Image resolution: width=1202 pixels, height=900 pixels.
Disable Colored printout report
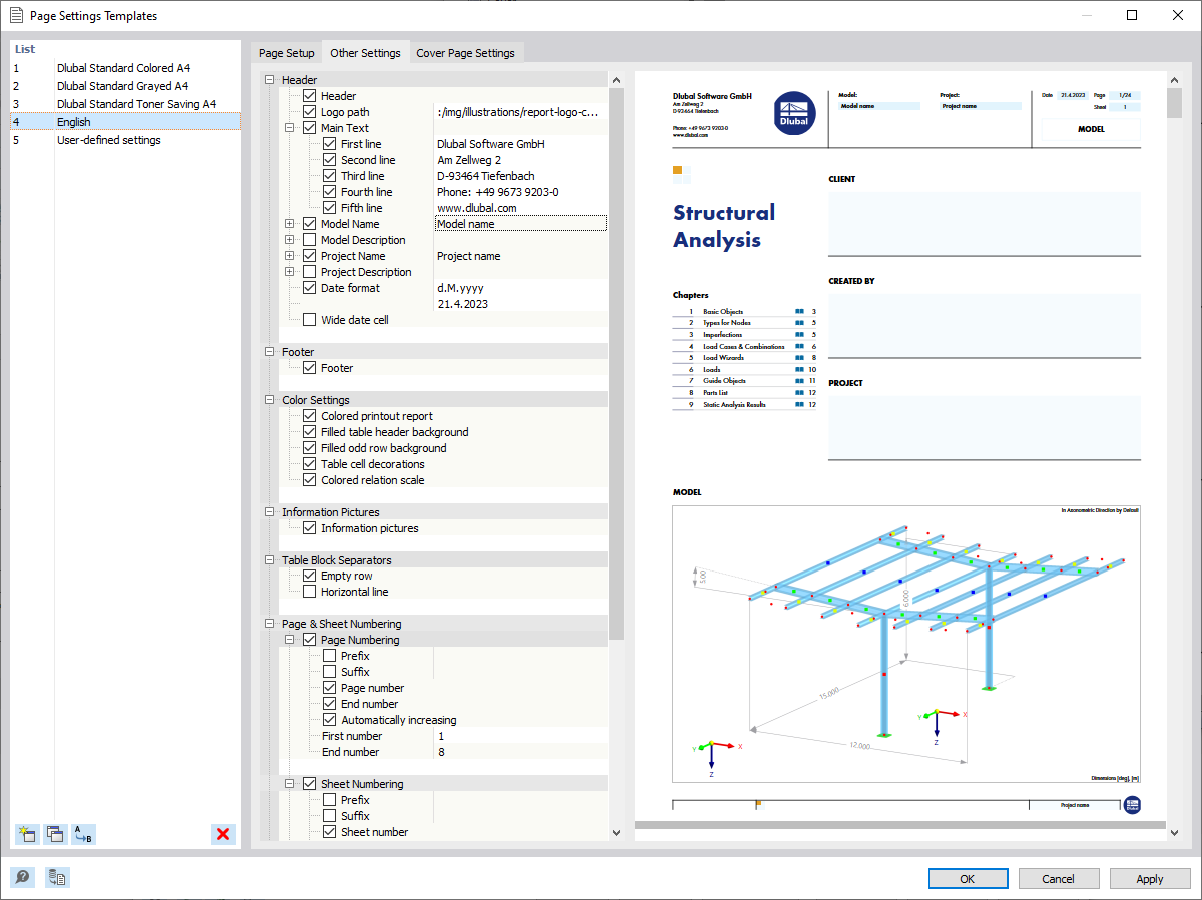coord(310,415)
